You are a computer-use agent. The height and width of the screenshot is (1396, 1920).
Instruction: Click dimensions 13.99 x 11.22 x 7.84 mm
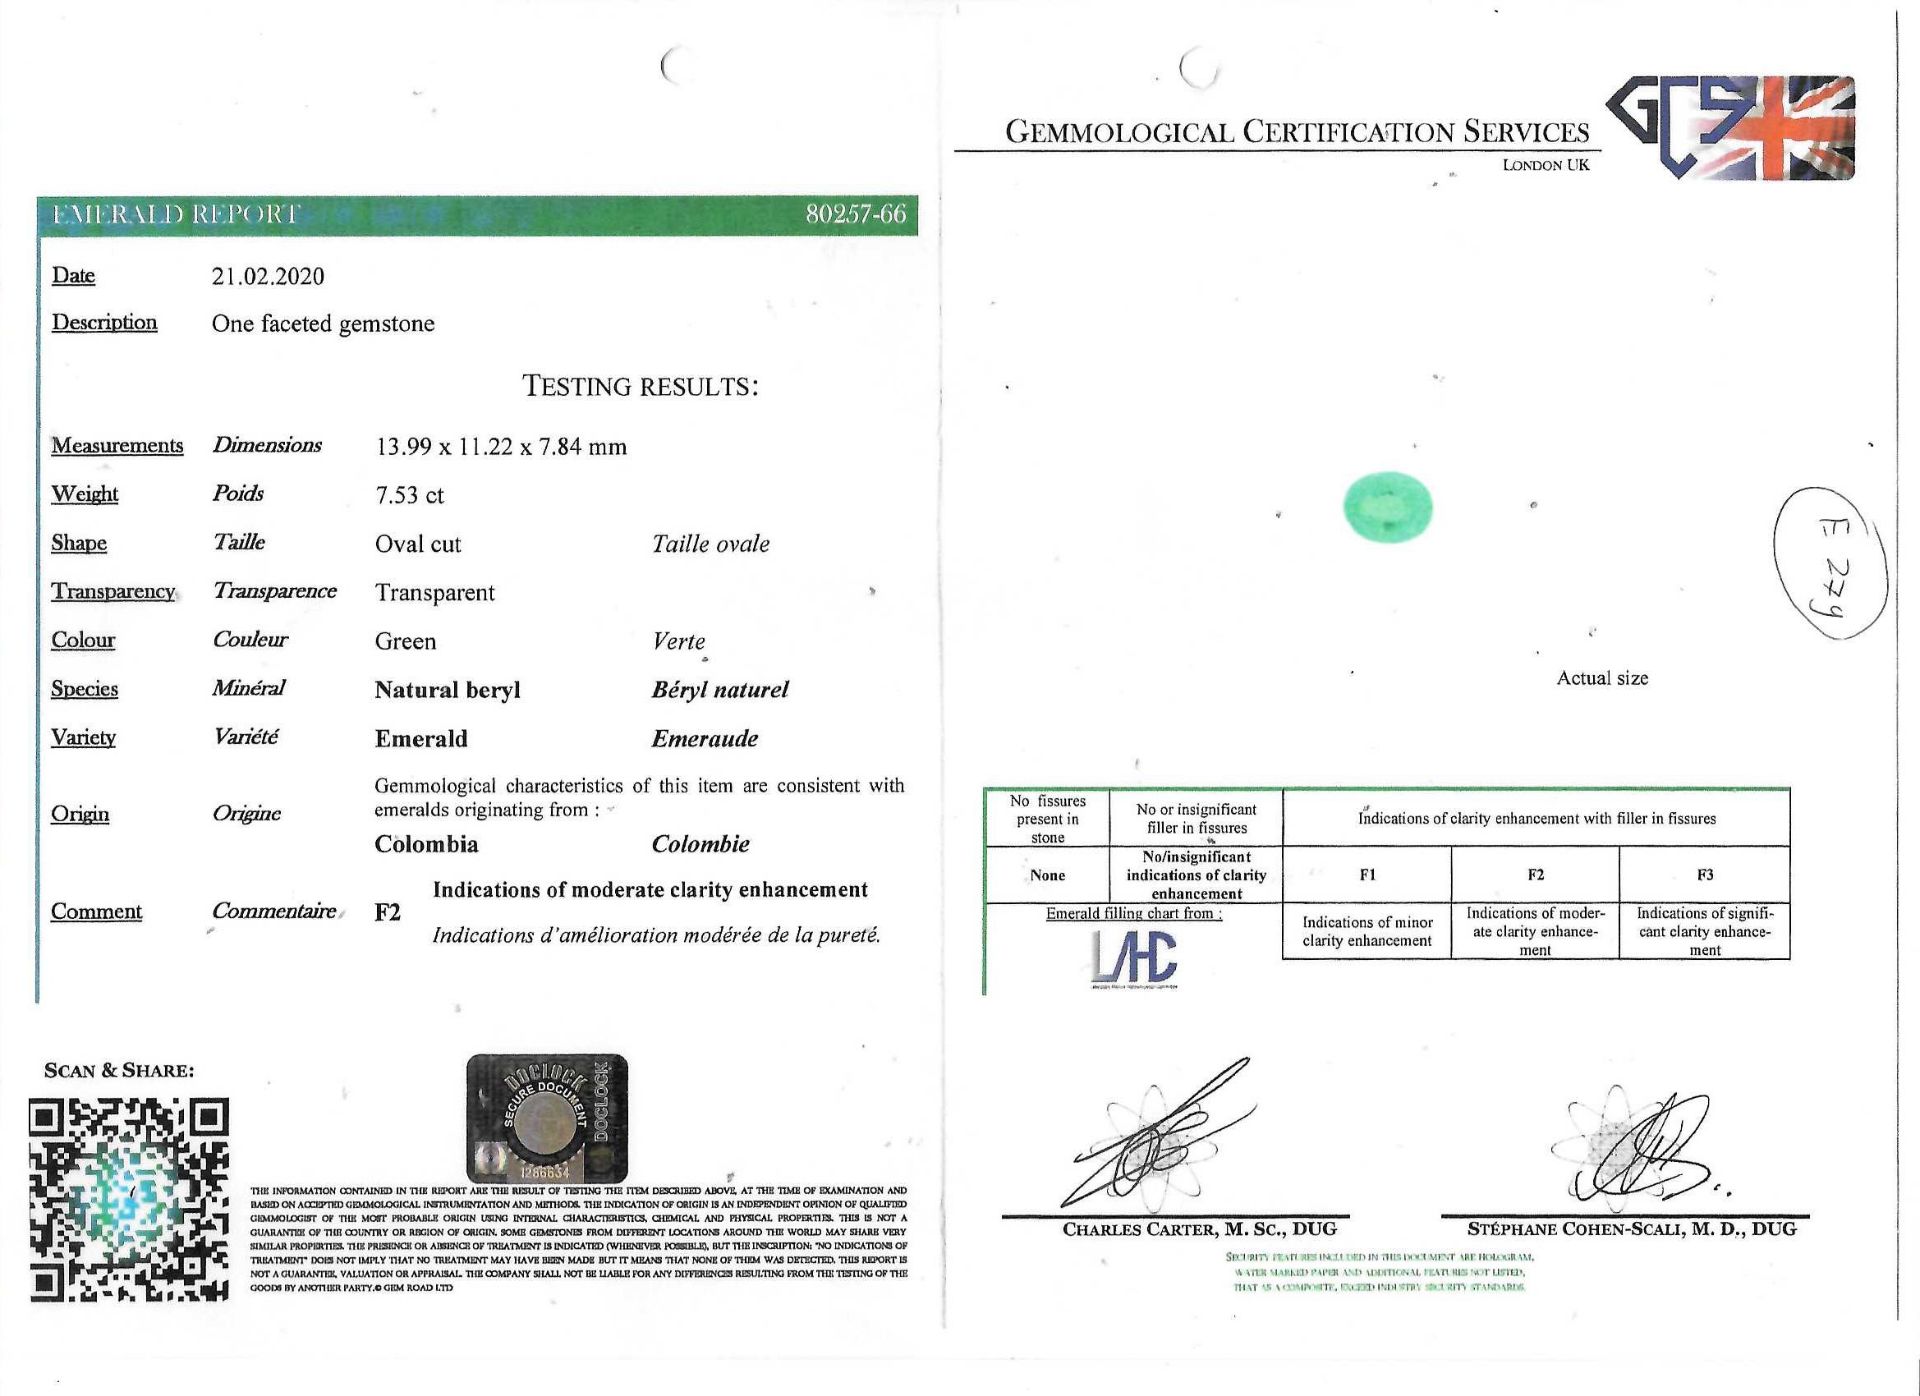point(501,447)
